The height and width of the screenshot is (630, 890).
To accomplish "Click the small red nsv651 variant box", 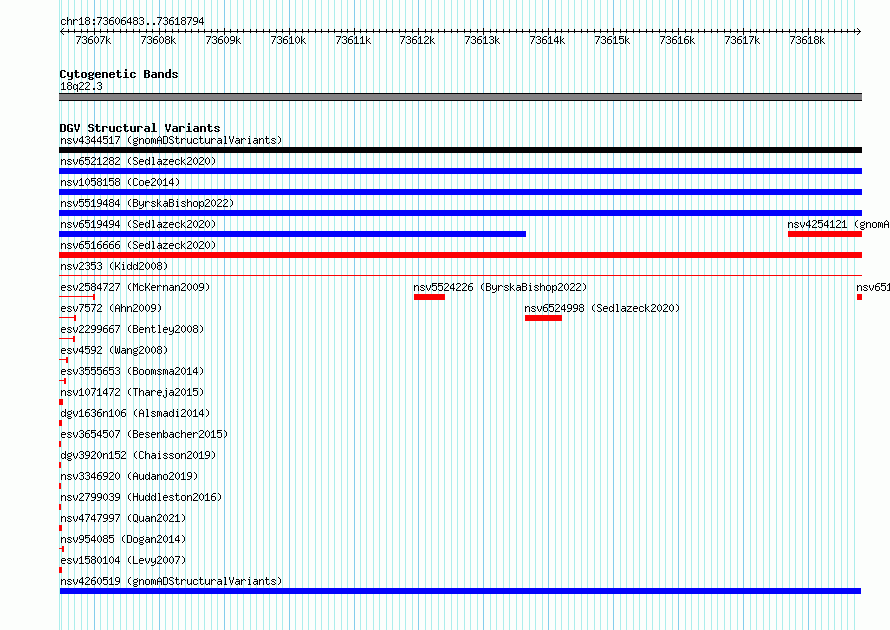I will pos(859,297).
